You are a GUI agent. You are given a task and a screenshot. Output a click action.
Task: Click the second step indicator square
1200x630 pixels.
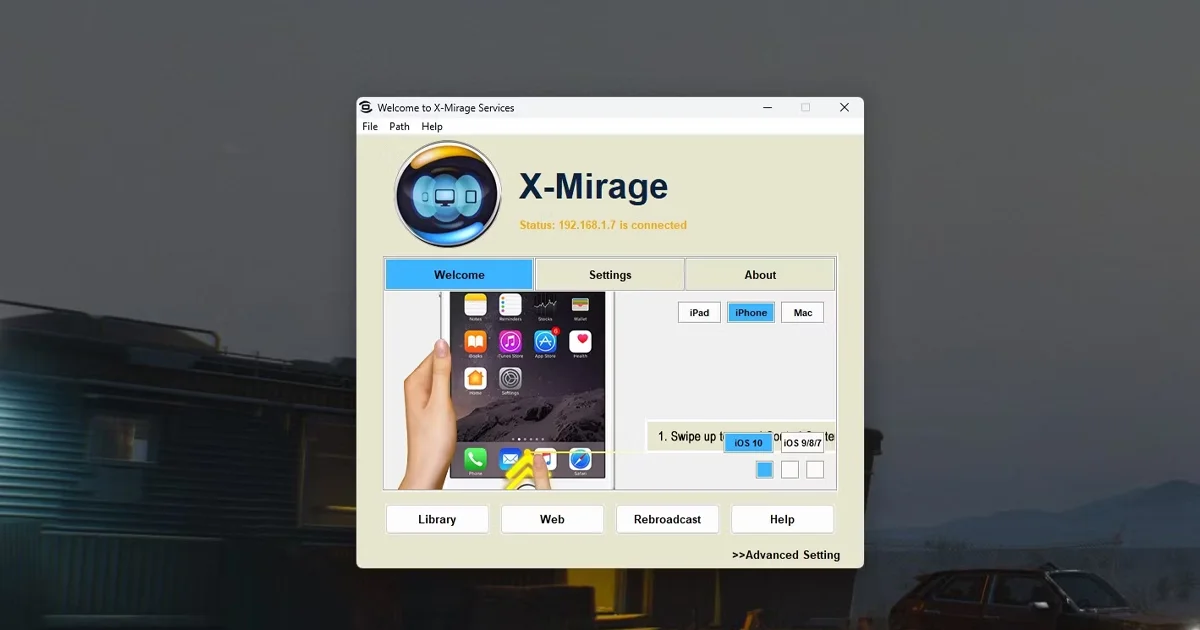[x=790, y=470]
